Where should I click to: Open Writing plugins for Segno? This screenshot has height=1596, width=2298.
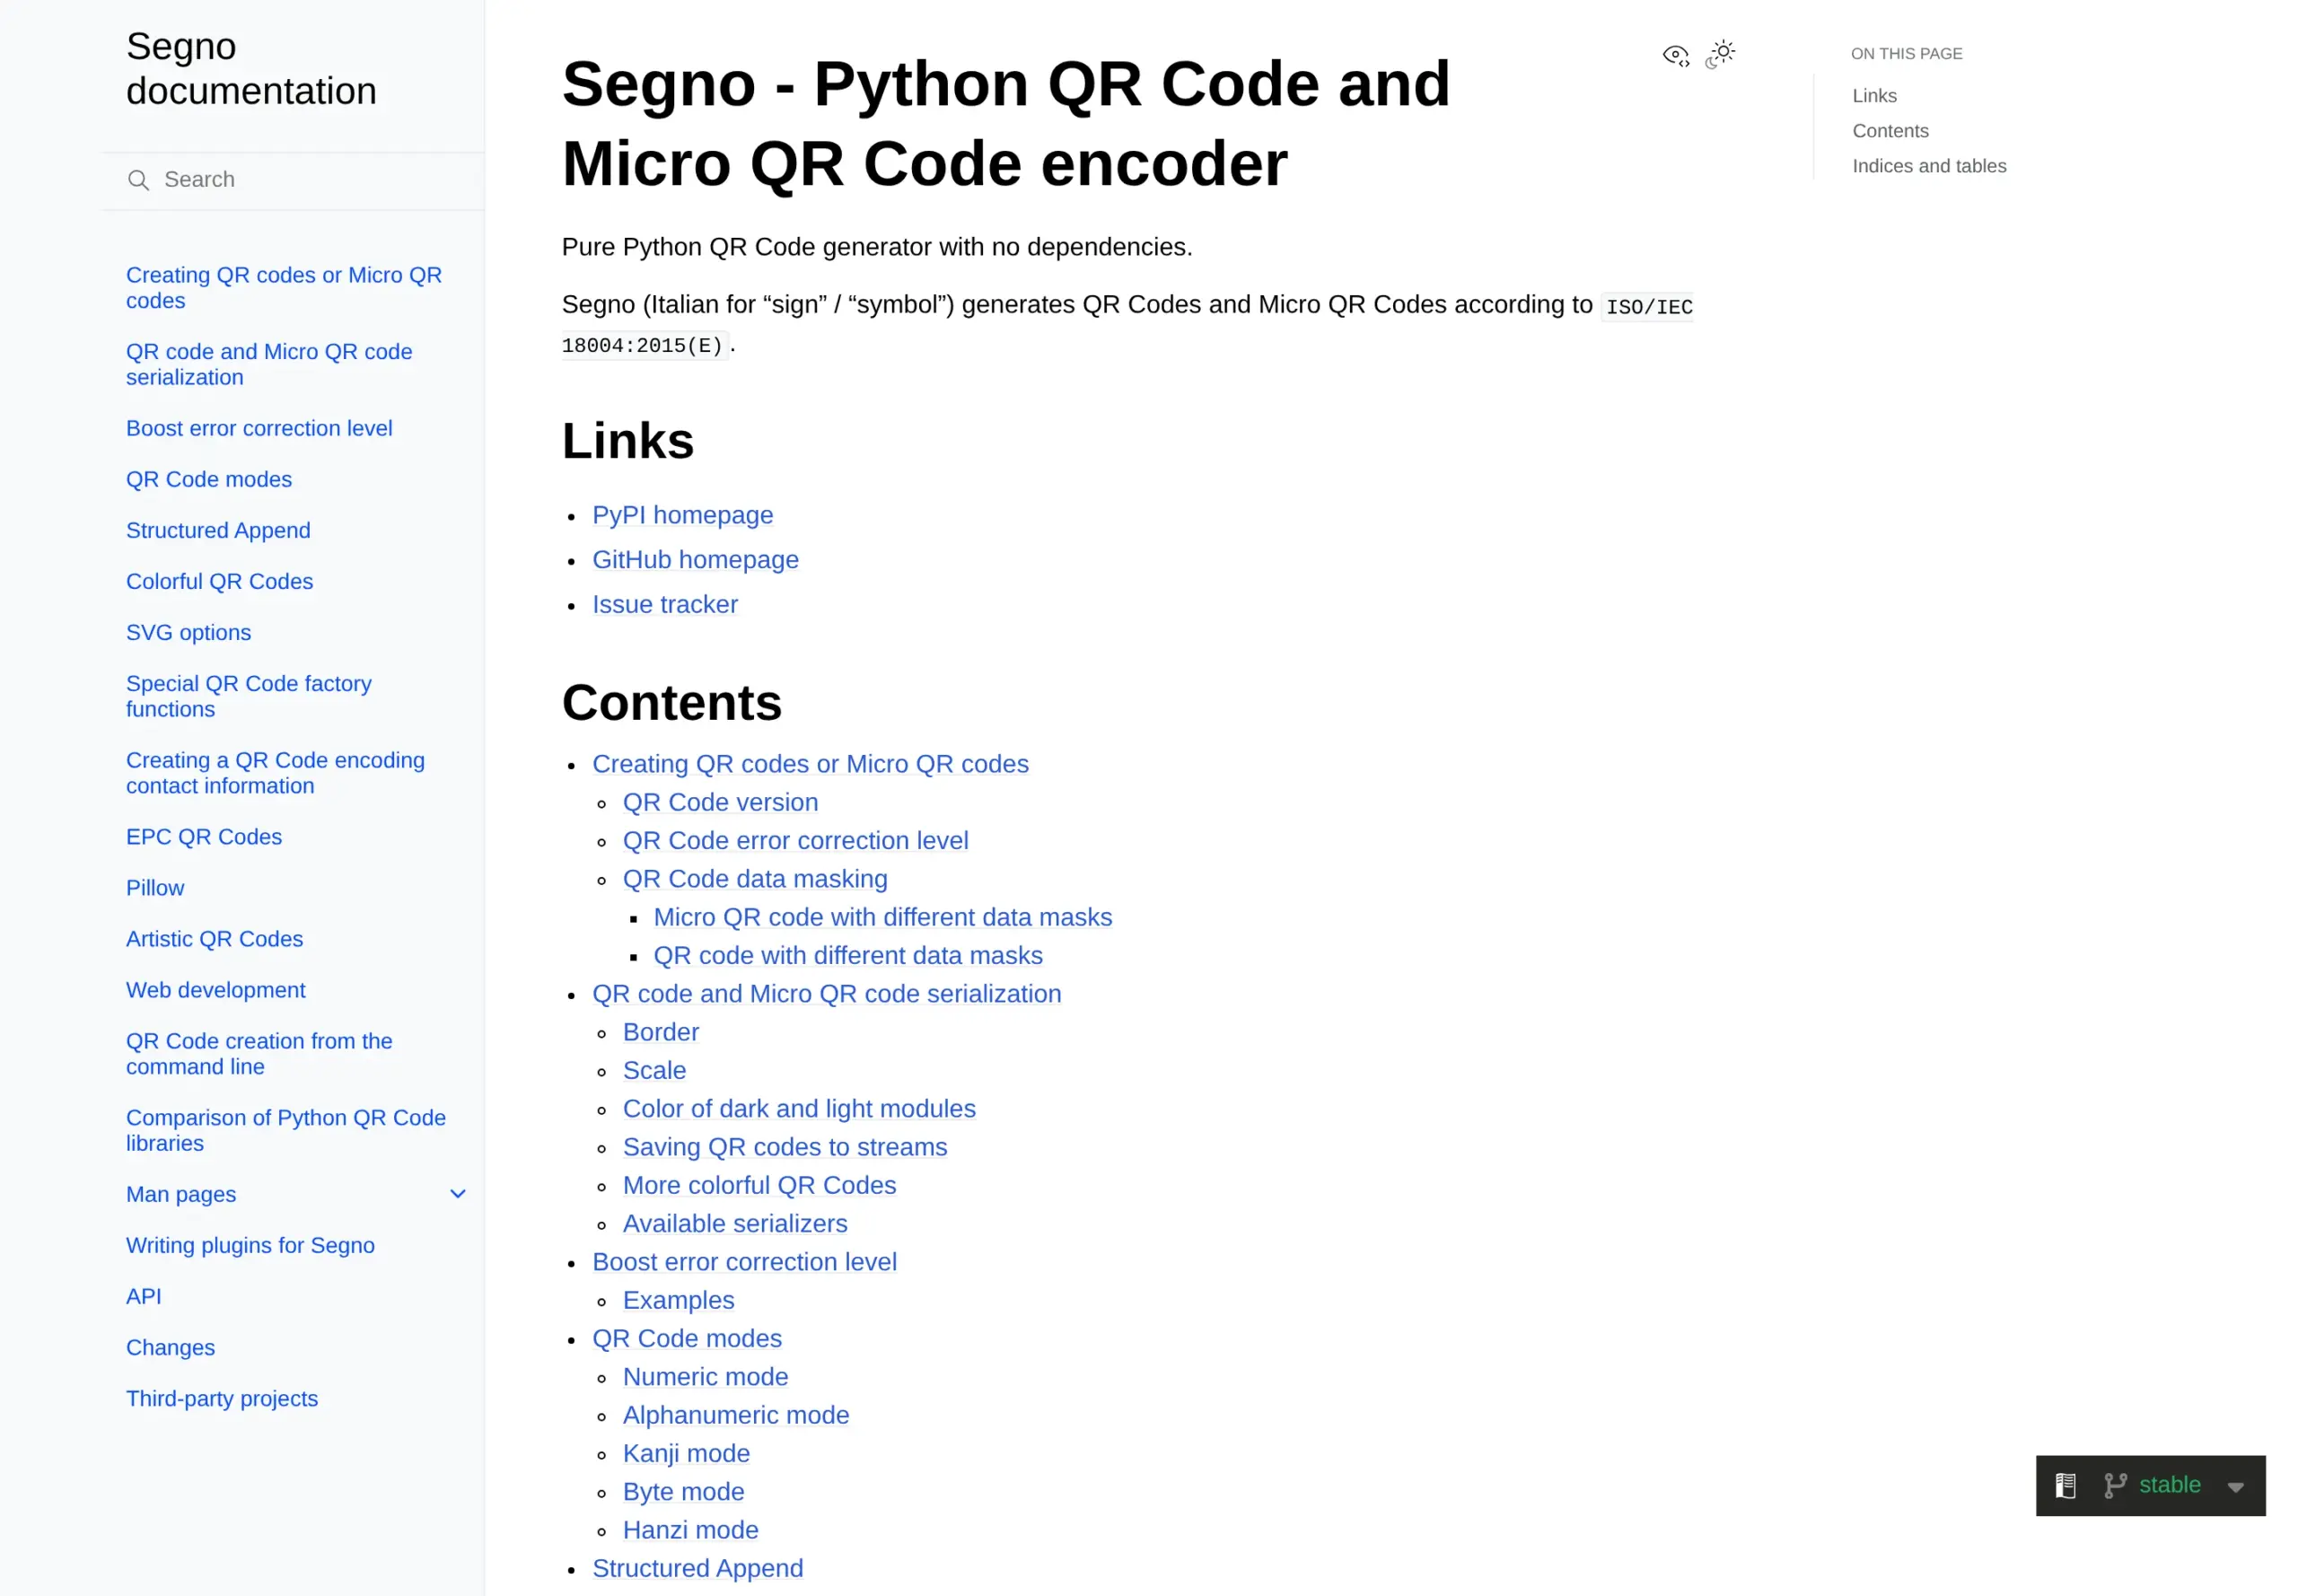point(250,1244)
